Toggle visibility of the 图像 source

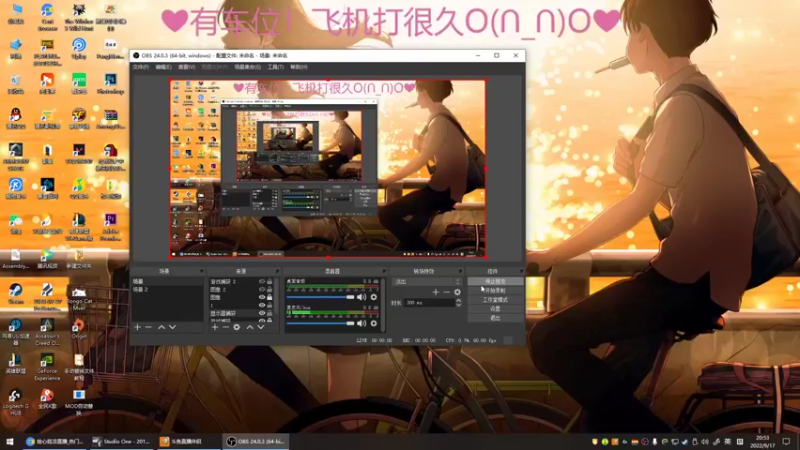pyautogui.click(x=262, y=297)
